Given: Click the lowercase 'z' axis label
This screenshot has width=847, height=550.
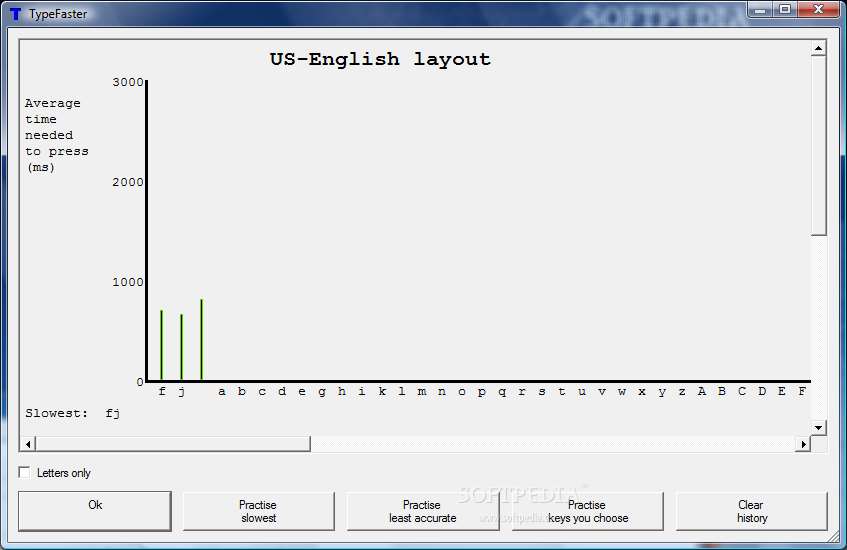Looking at the screenshot, I should click(x=682, y=392).
